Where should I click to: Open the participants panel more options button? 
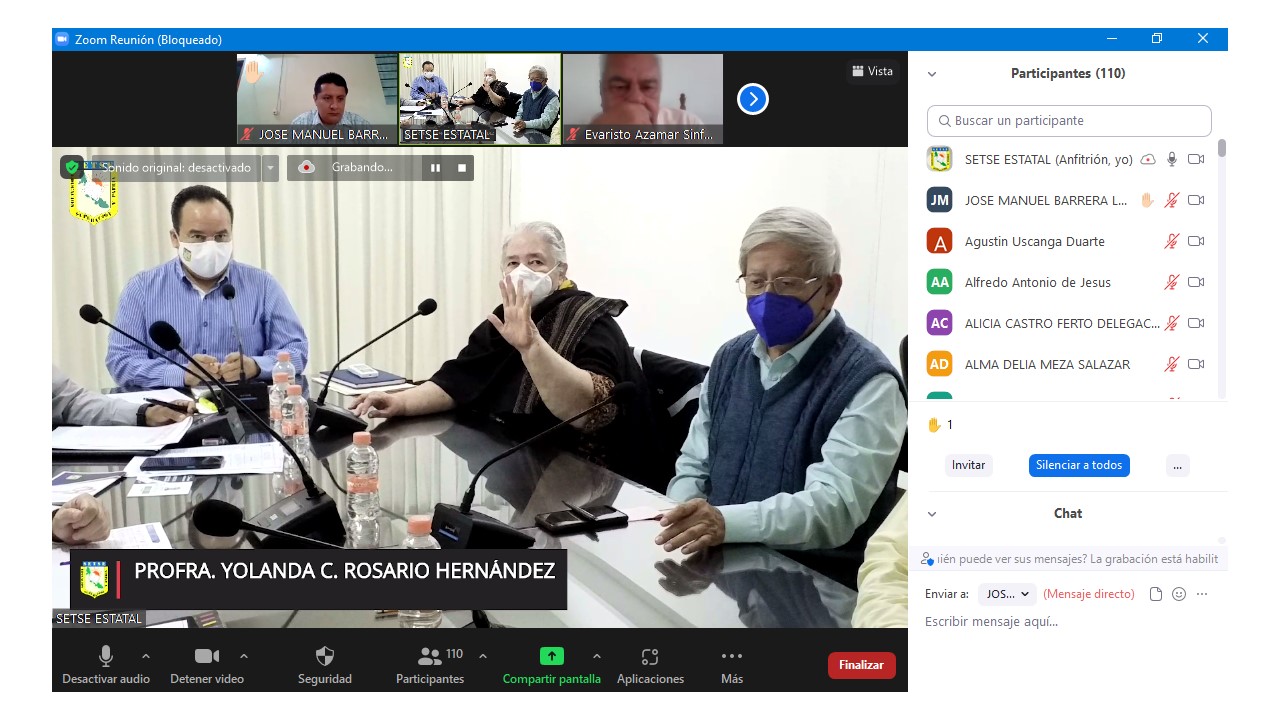[1177, 465]
